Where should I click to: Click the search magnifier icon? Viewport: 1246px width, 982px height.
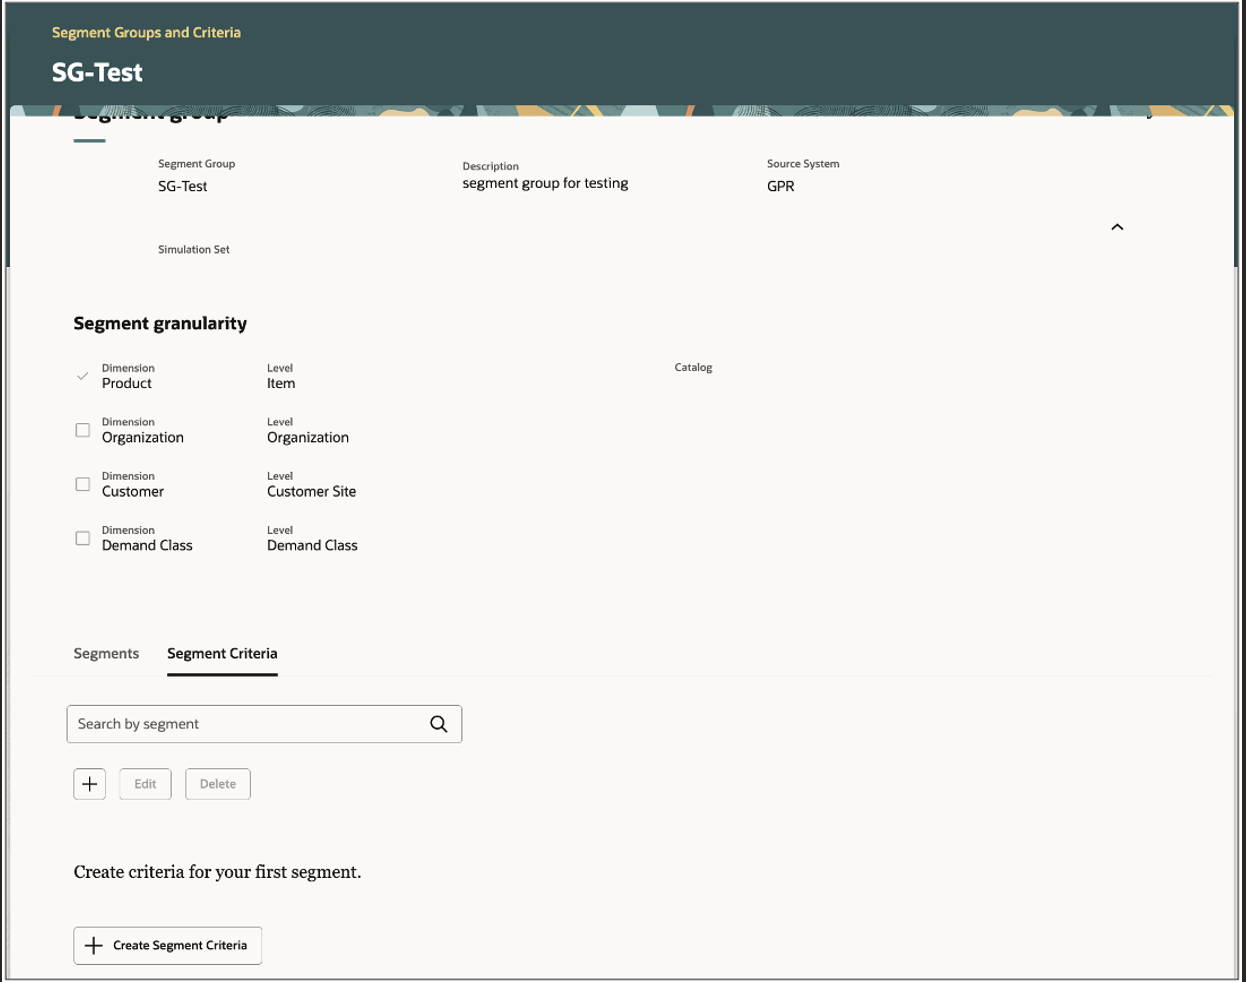coord(438,723)
